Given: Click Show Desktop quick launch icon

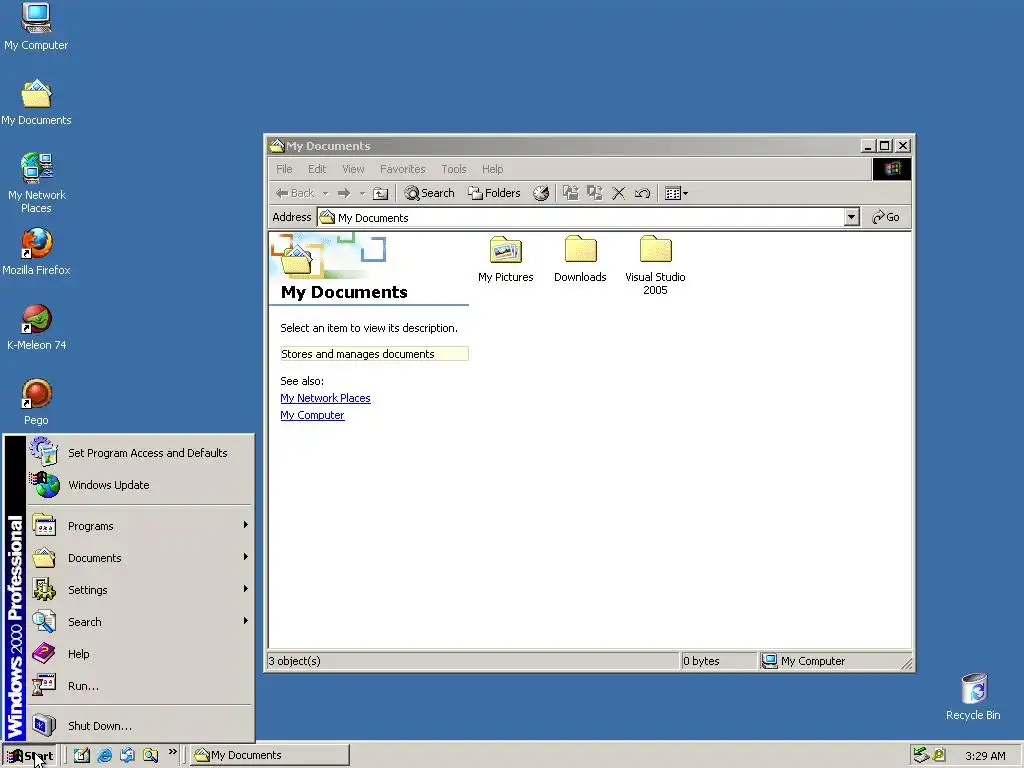Looking at the screenshot, I should pyautogui.click(x=82, y=755).
